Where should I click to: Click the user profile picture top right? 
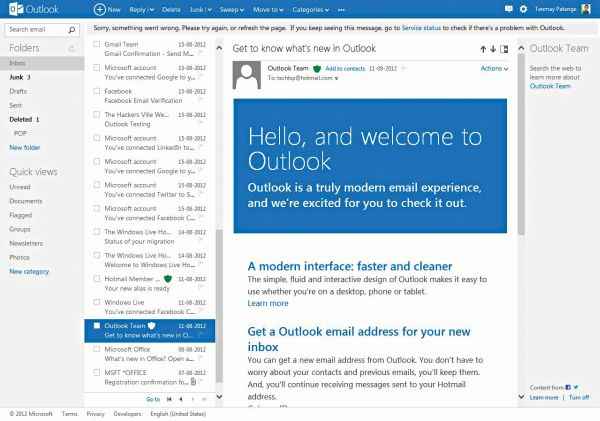[586, 9]
